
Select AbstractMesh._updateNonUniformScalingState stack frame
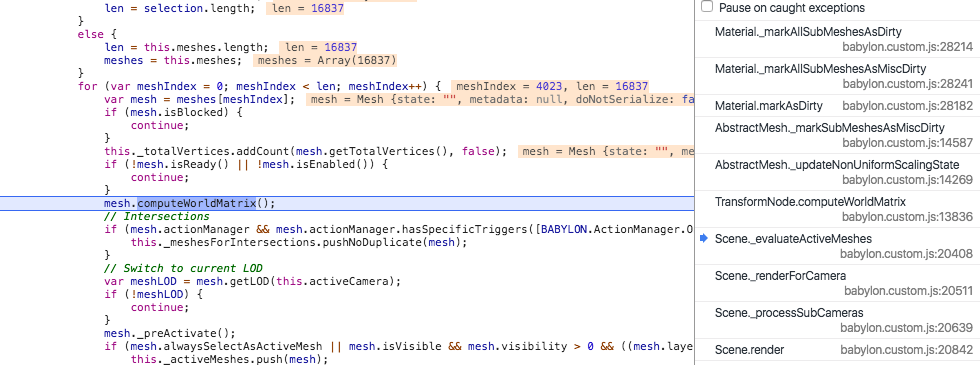(x=838, y=172)
